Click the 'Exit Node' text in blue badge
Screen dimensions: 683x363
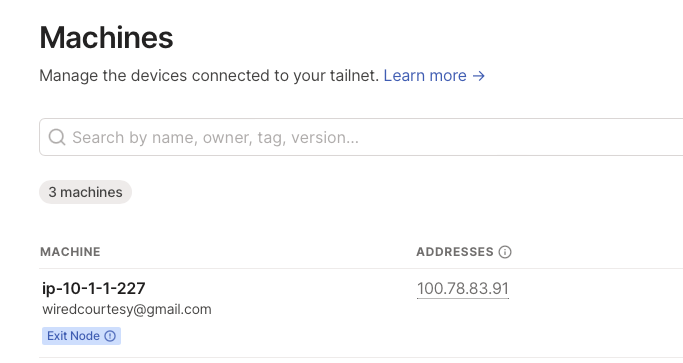[73, 336]
